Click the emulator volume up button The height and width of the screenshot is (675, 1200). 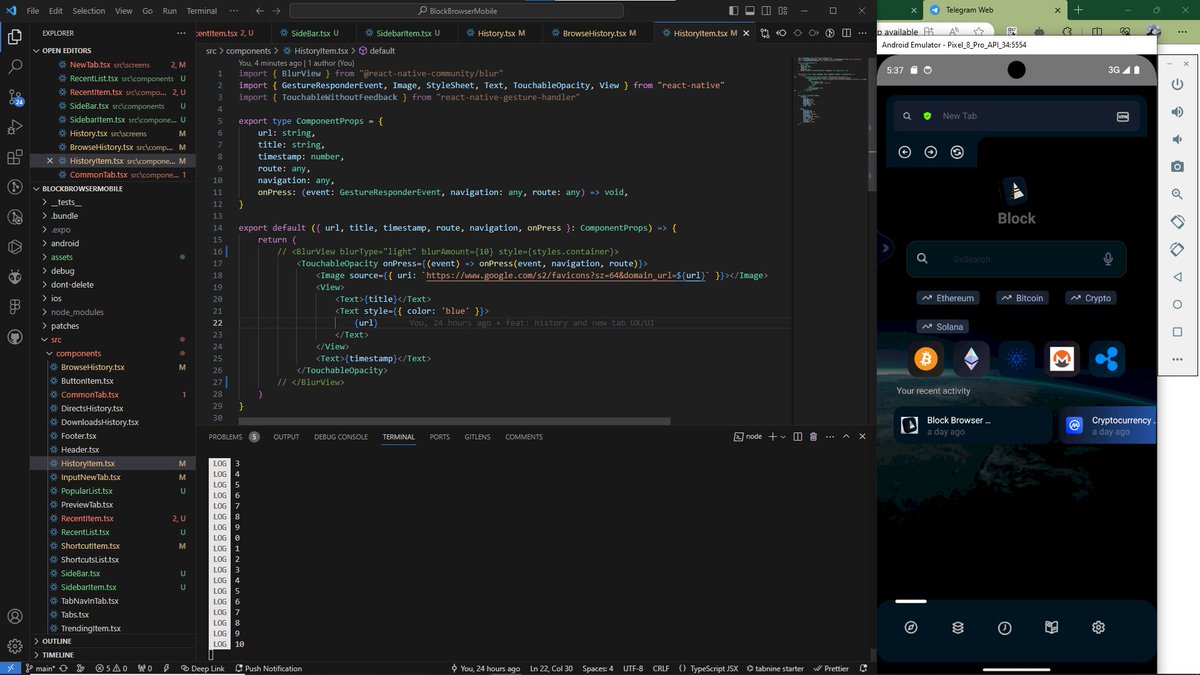click(1177, 111)
